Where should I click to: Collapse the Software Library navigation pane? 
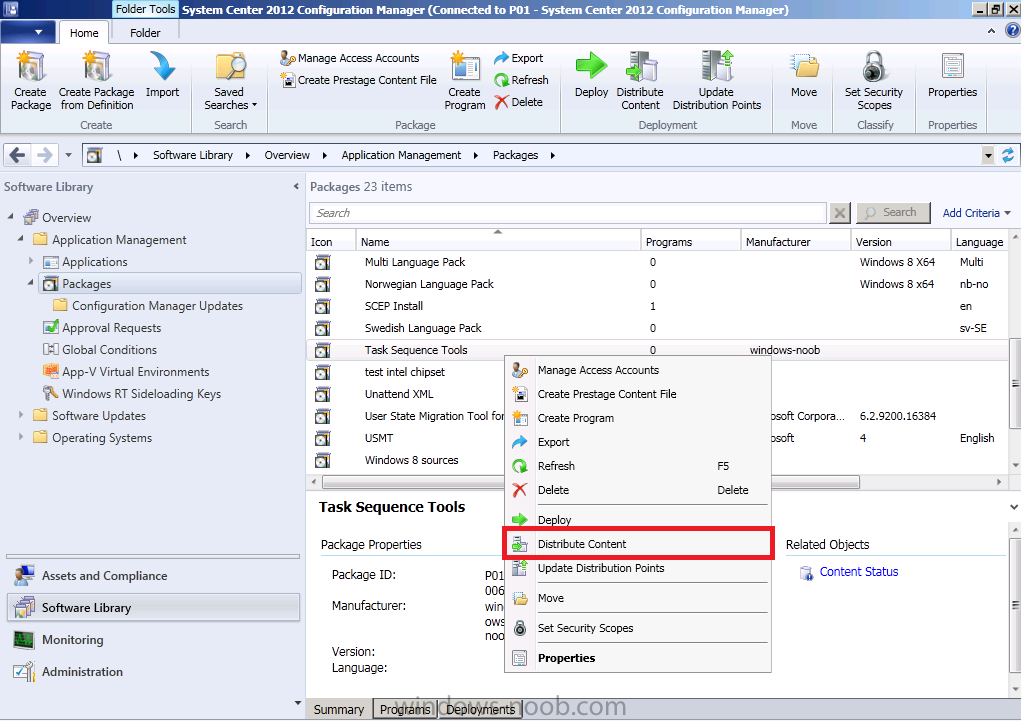coord(296,187)
